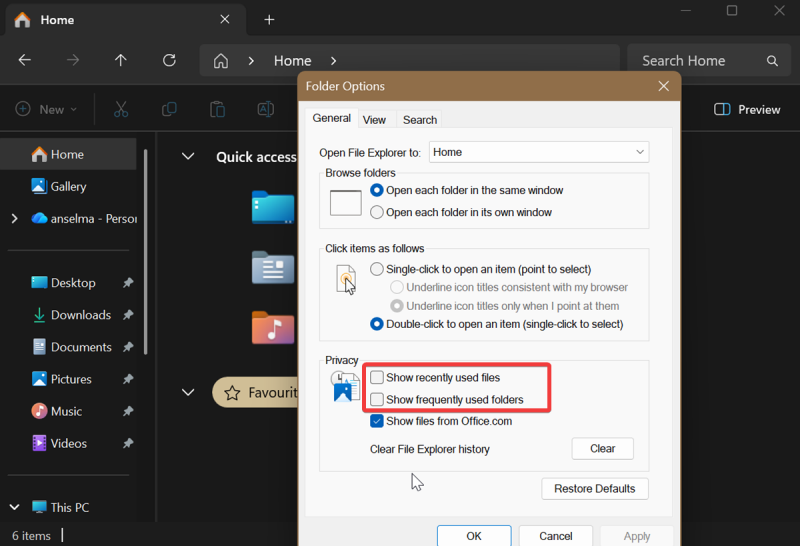Viewport: 800px width, 546px height.
Task: Click the Back navigation arrow
Action: pyautogui.click(x=25, y=60)
